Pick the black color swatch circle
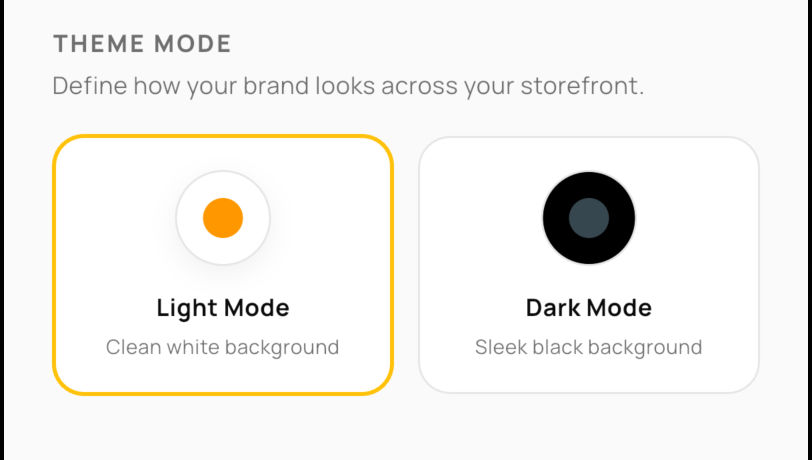 click(589, 218)
